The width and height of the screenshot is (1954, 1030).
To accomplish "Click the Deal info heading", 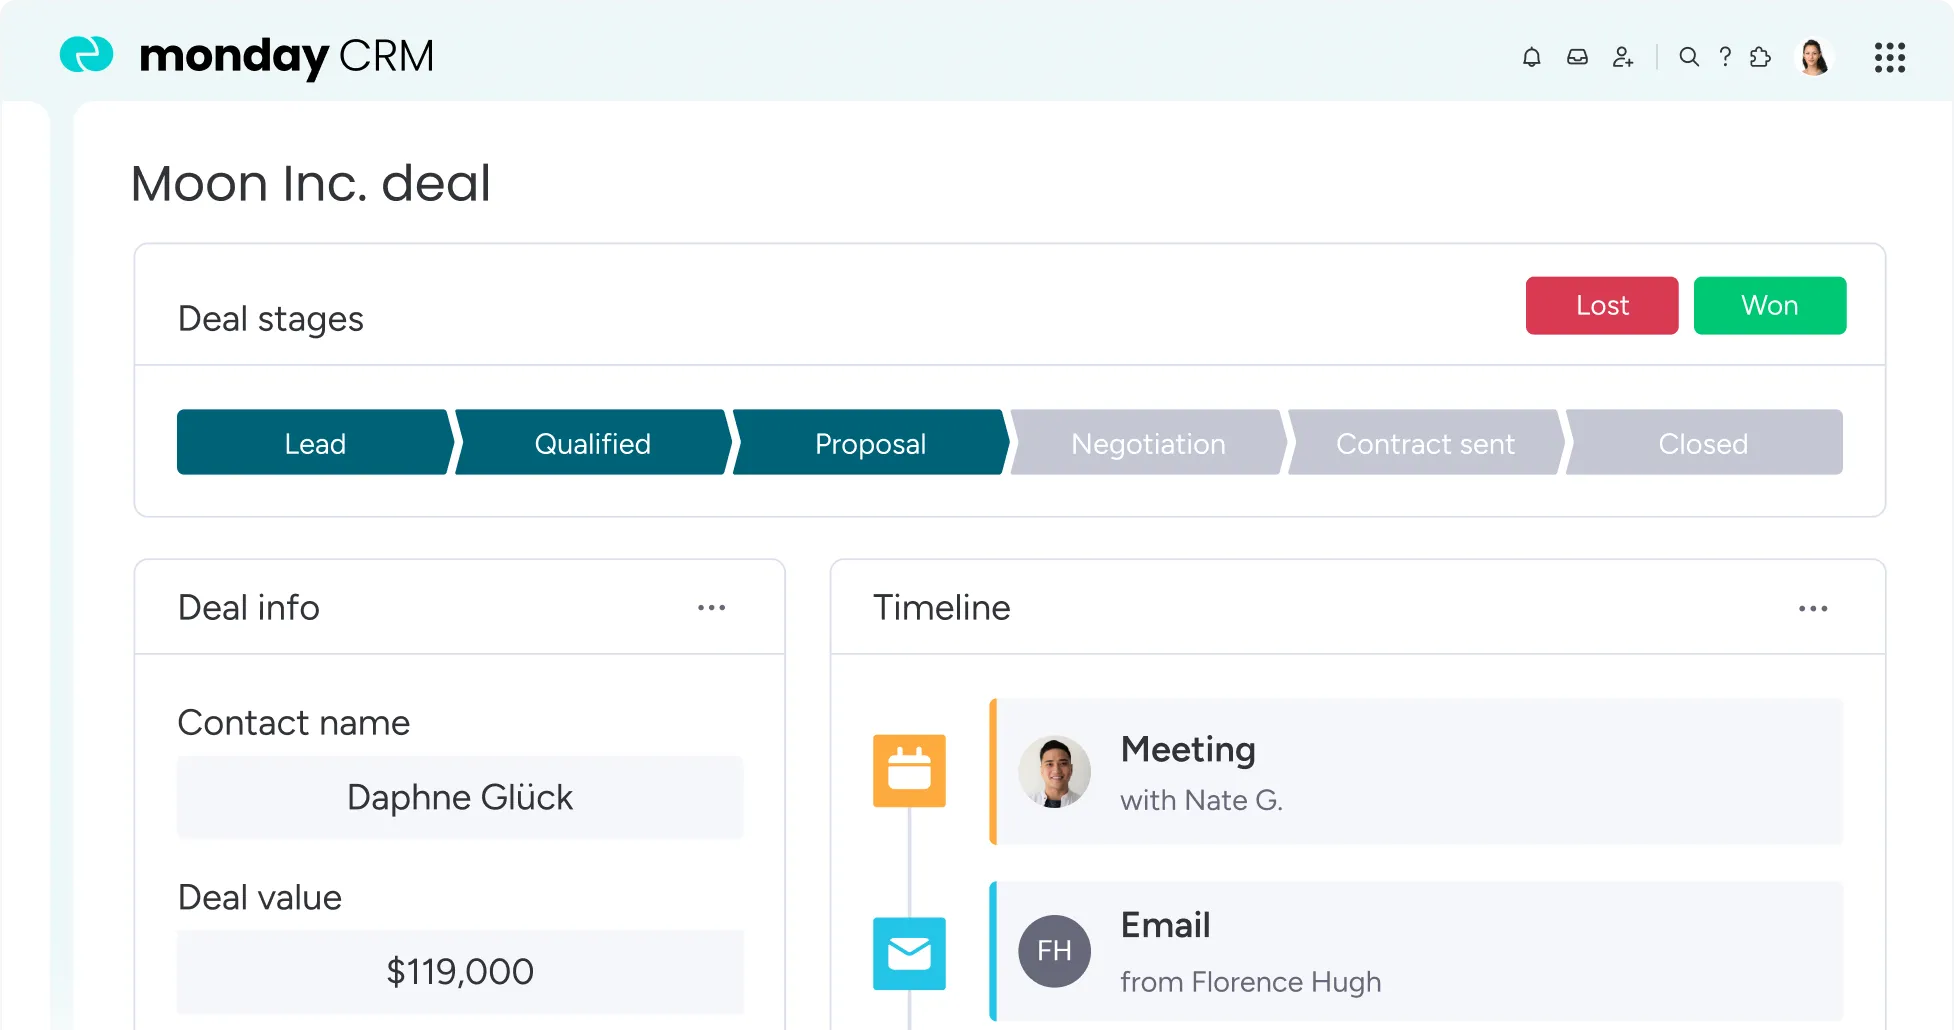I will pos(248,607).
